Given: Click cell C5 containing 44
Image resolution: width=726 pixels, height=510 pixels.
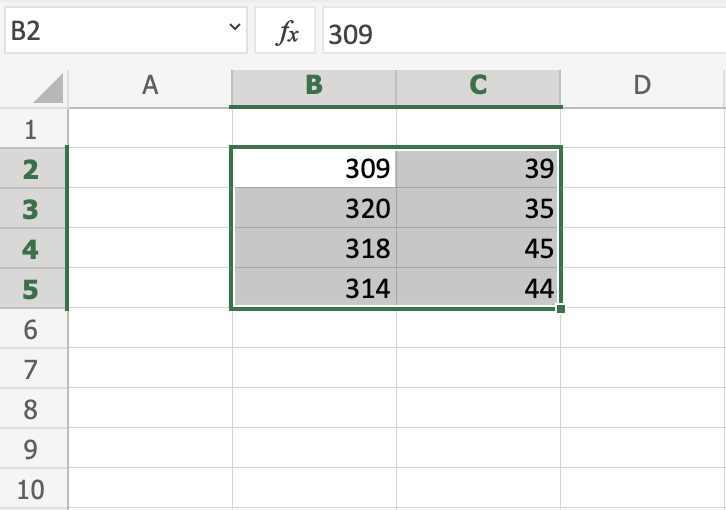Looking at the screenshot, I should pyautogui.click(x=478, y=289).
